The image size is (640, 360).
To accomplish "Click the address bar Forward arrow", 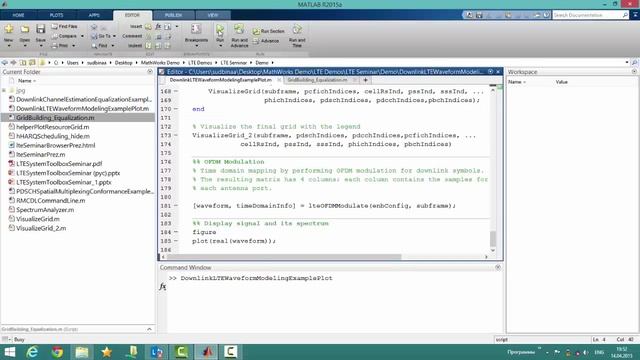I will click(x=13, y=62).
